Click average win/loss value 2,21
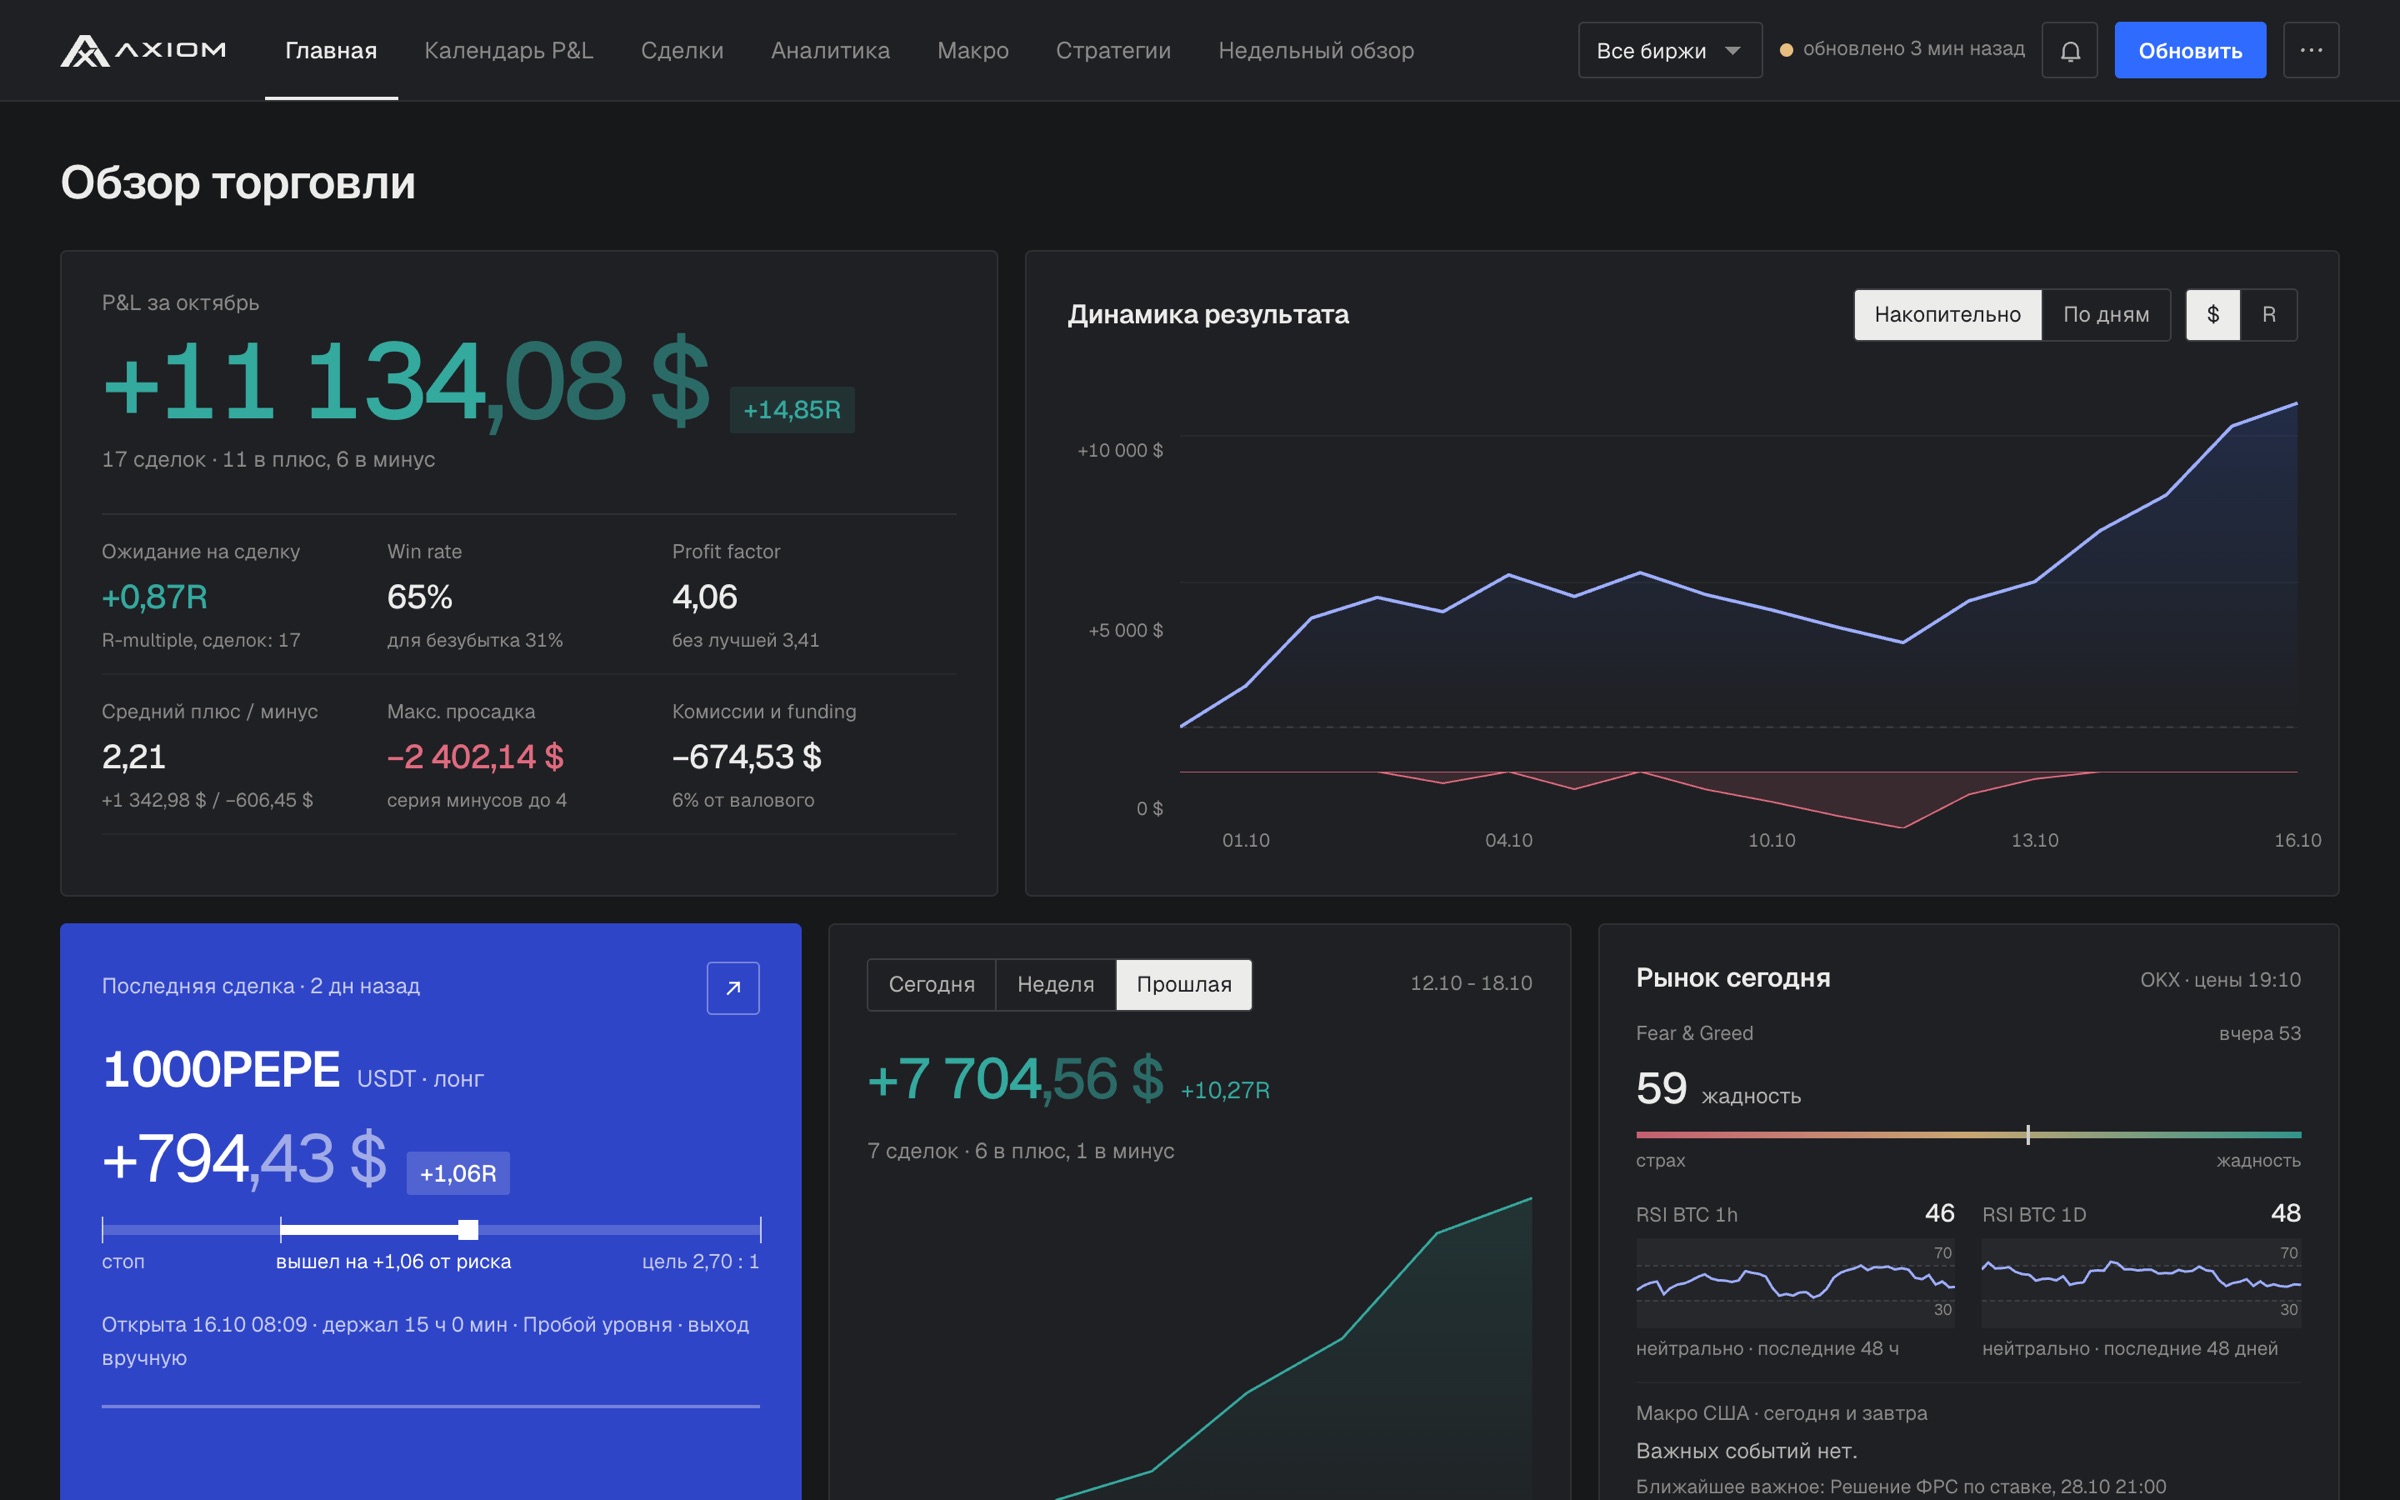 coord(134,757)
